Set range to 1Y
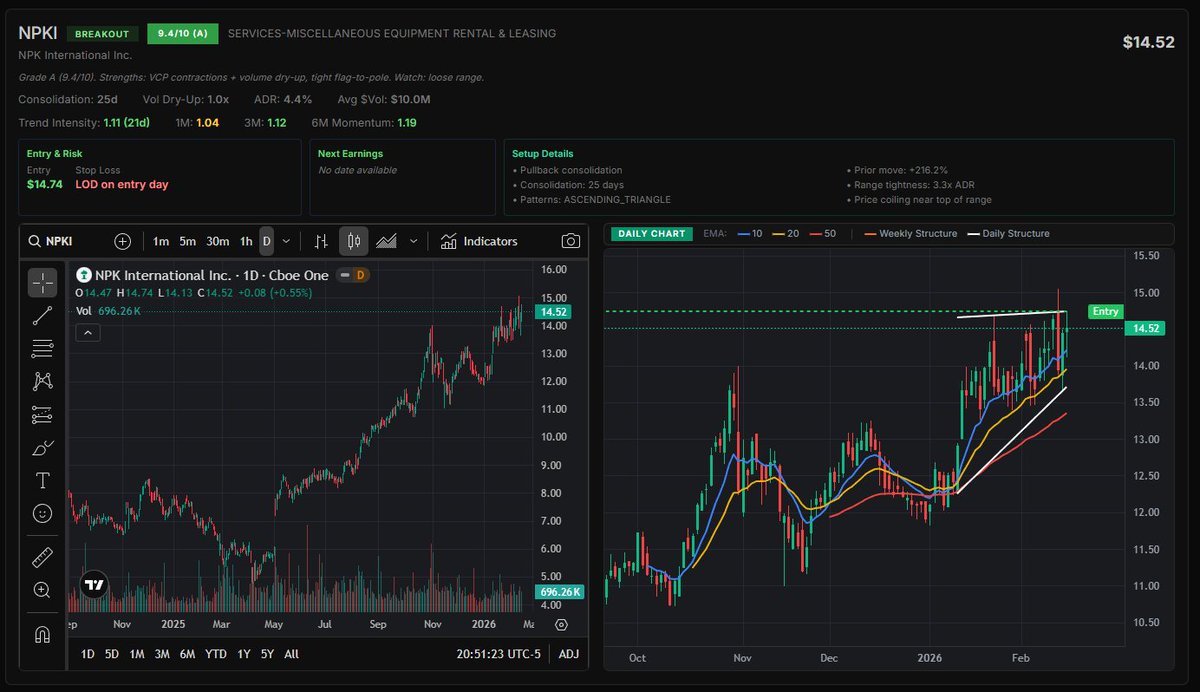This screenshot has width=1200, height=692. [x=243, y=654]
